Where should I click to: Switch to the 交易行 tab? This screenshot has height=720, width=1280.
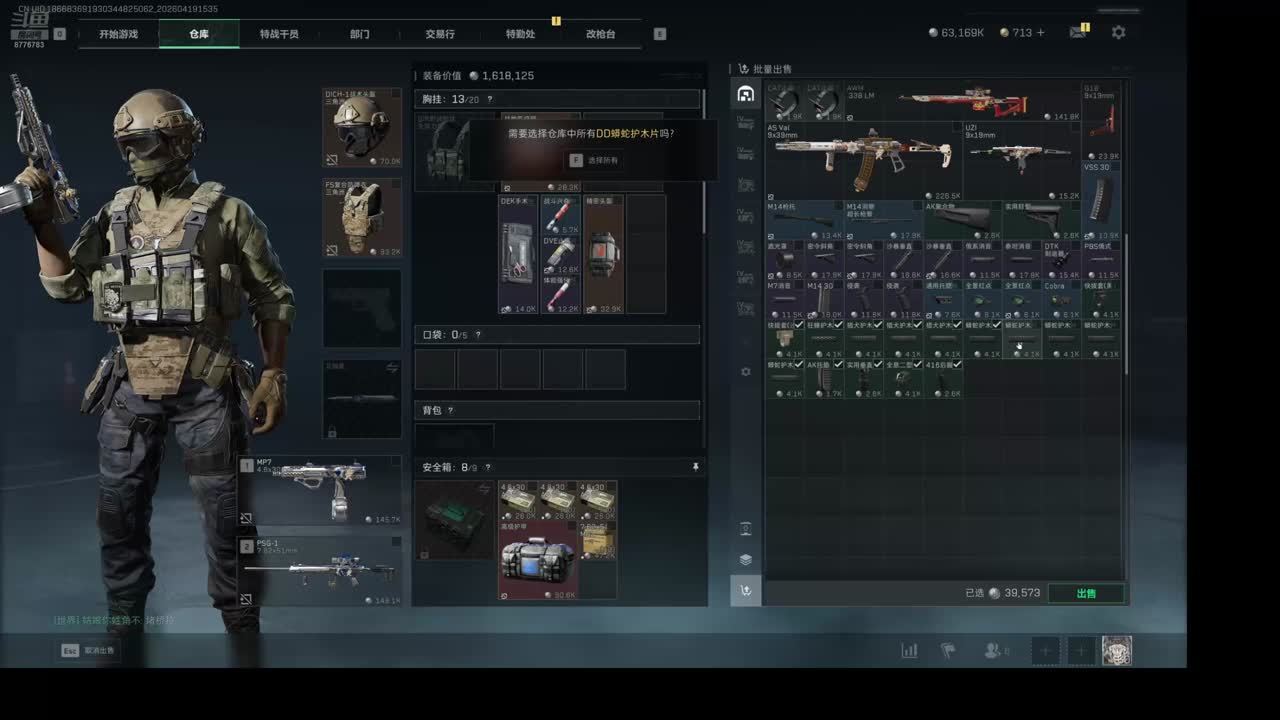click(x=439, y=34)
